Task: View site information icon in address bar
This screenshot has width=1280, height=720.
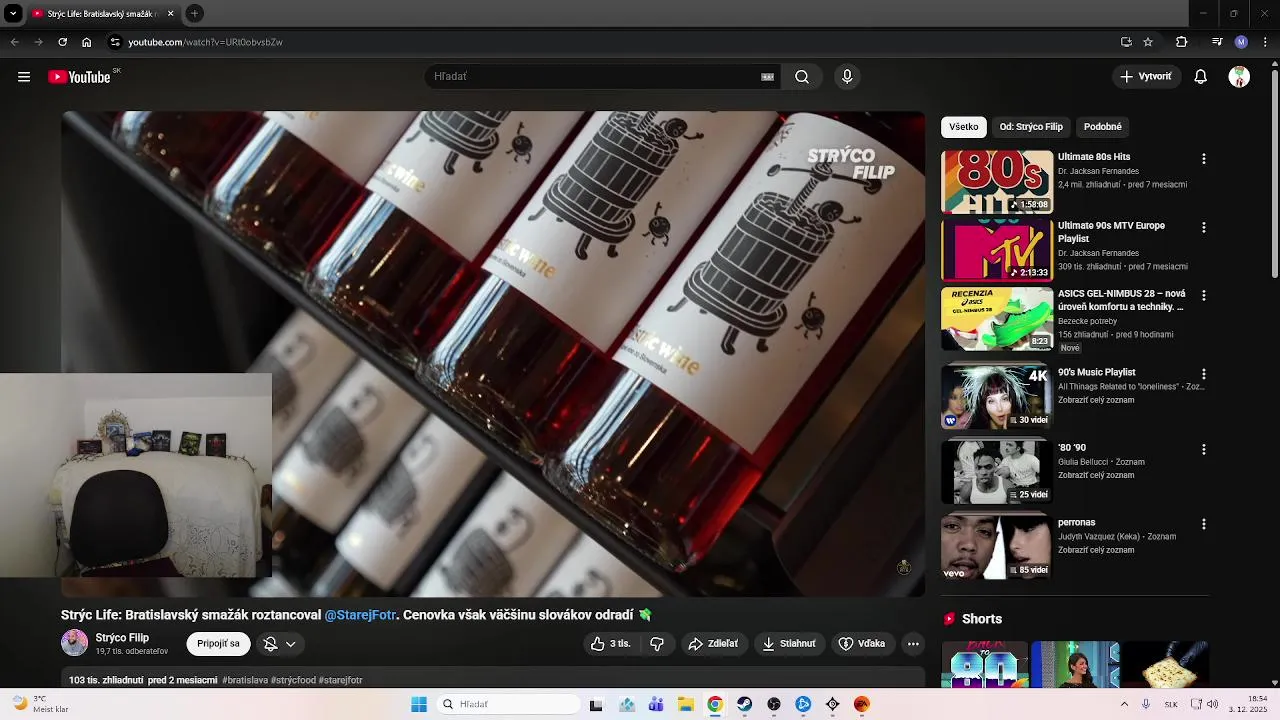Action: point(115,42)
